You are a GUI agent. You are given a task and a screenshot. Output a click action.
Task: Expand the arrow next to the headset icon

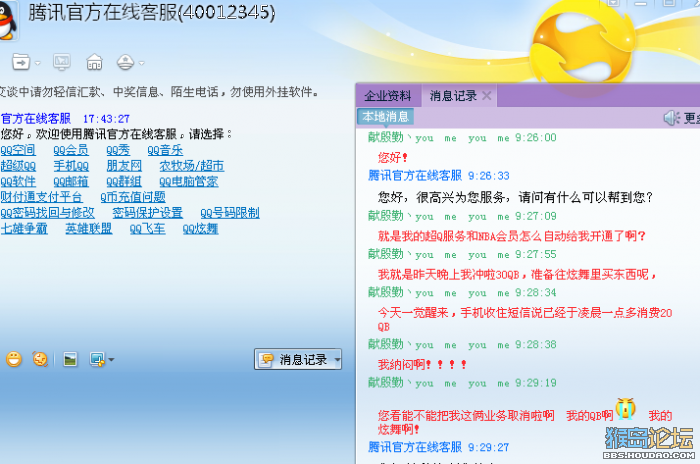pos(142,63)
